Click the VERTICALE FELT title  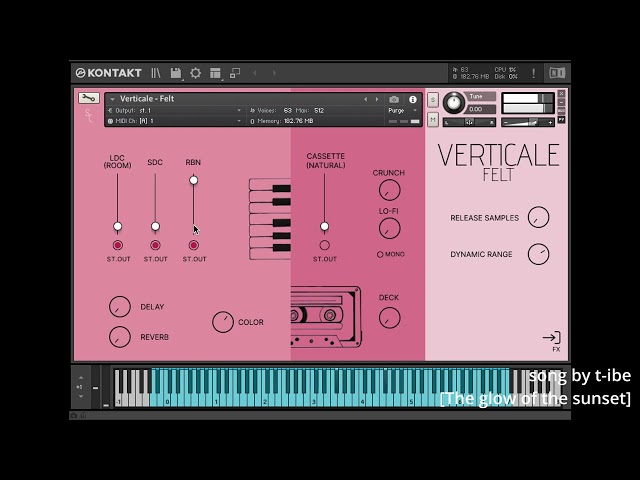pyautogui.click(x=498, y=162)
